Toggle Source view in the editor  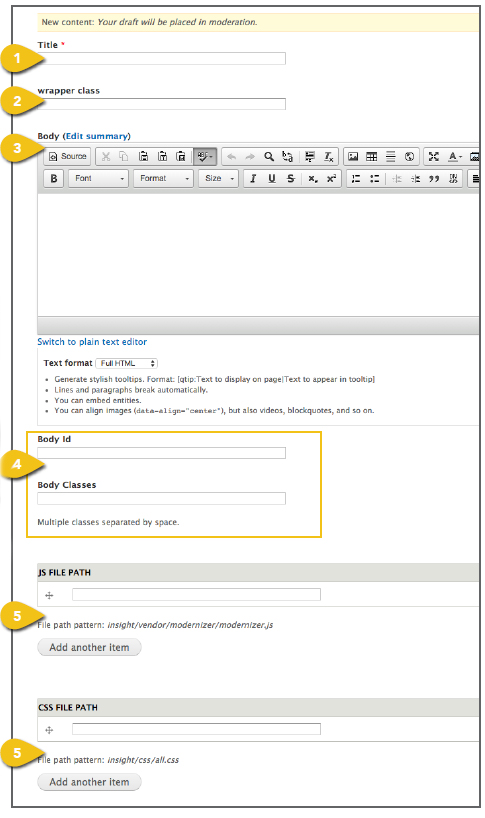pos(67,157)
